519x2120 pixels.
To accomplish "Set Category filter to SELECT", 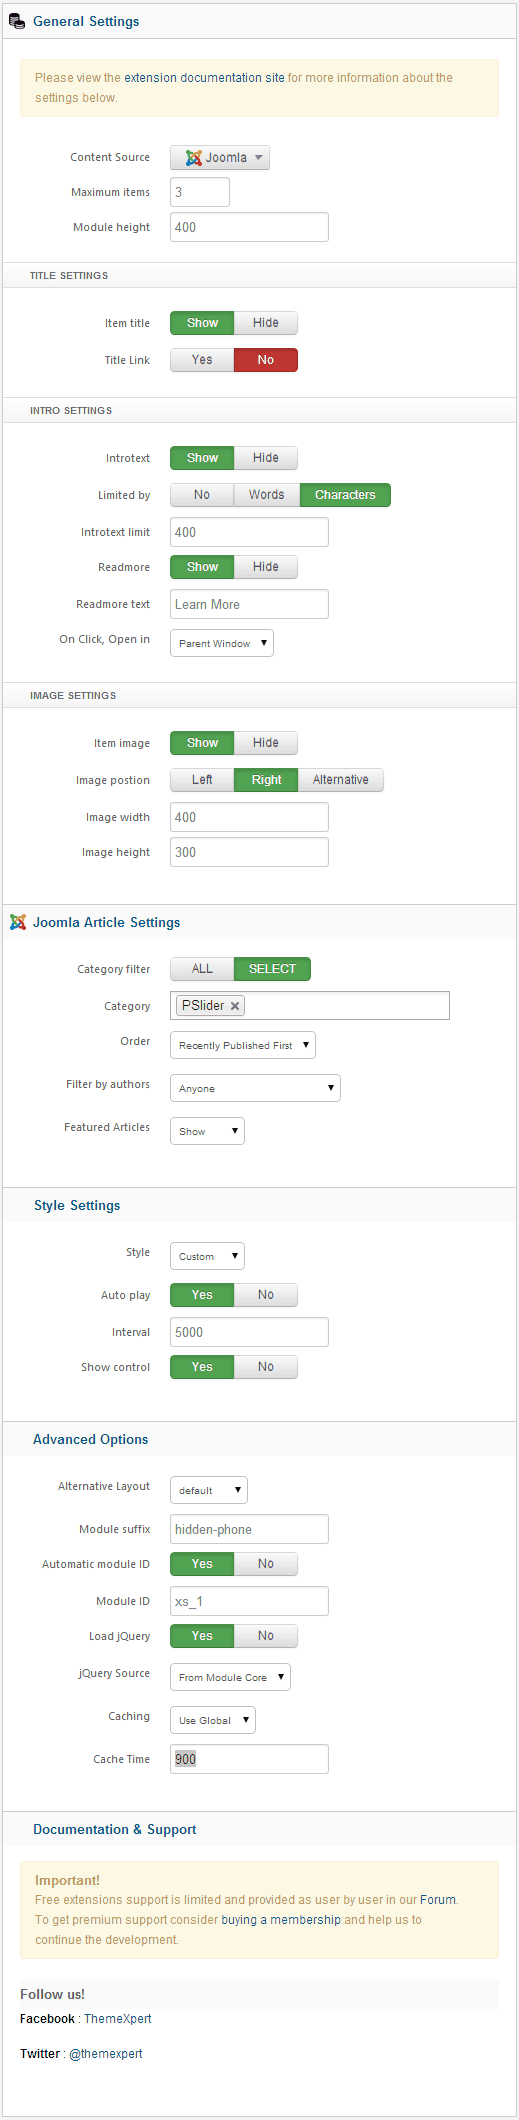I will [272, 969].
